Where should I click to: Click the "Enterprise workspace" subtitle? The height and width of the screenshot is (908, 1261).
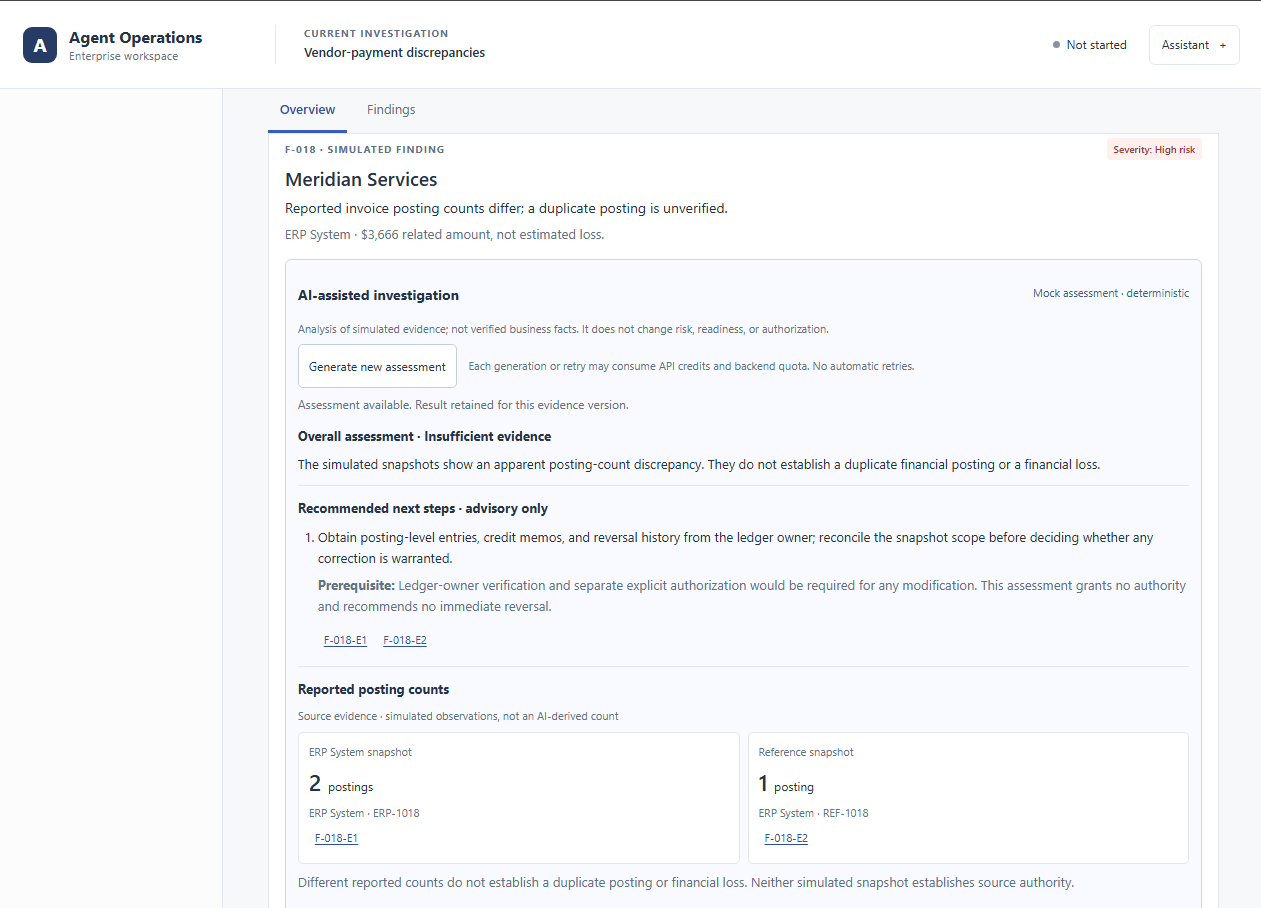pos(123,57)
